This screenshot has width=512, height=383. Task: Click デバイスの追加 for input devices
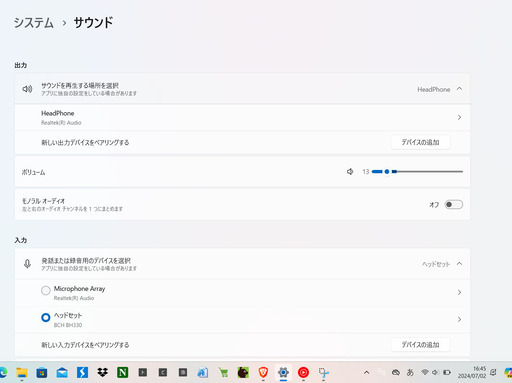[420, 345]
